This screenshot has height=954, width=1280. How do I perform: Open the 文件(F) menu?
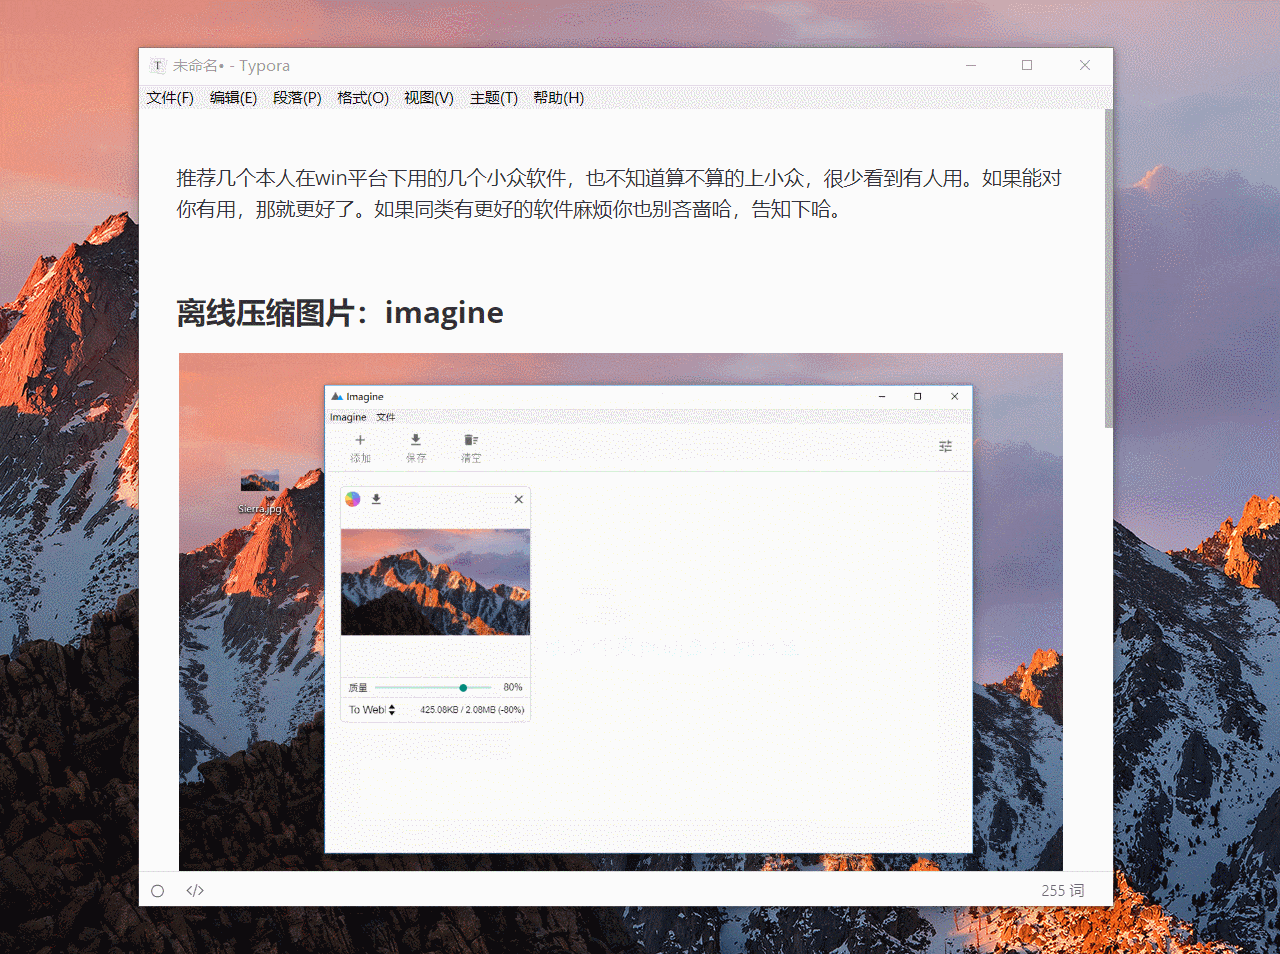[170, 98]
